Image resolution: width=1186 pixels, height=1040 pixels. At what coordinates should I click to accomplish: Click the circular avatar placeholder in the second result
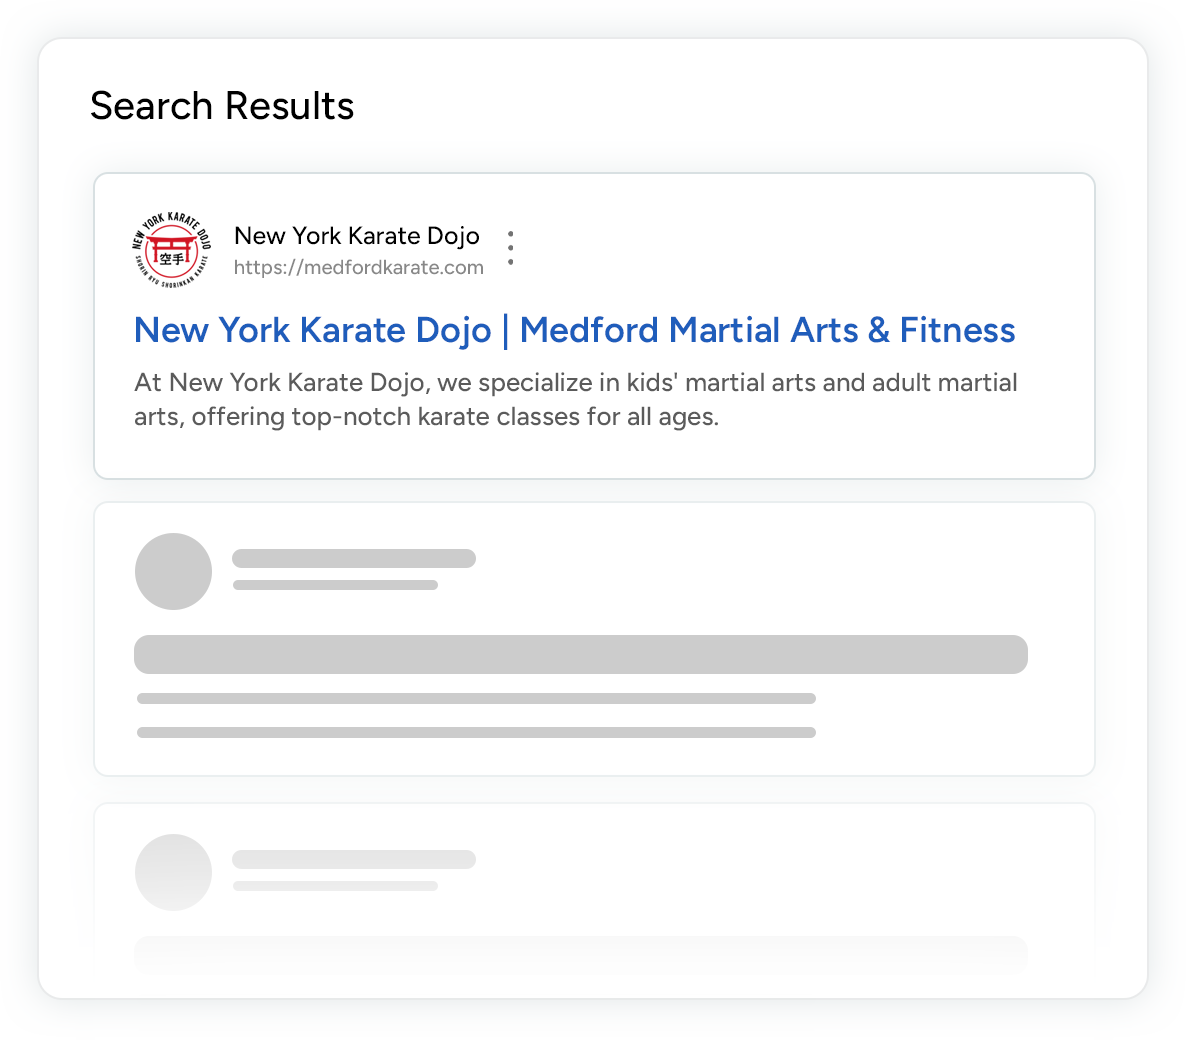pyautogui.click(x=173, y=571)
